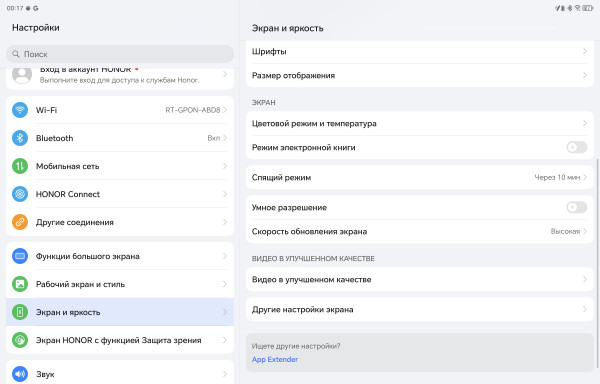Screen dimensions: 600x384
Task: Select Экран HONOR с функцией Защита зрения
Action: pyautogui.click(x=120, y=340)
